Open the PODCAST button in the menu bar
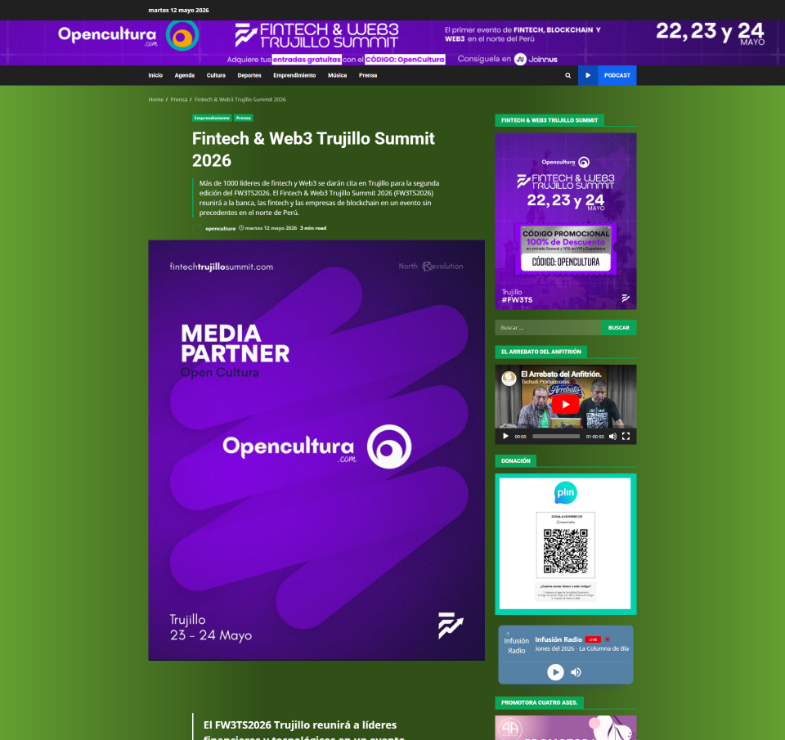This screenshot has width=785, height=740. pyautogui.click(x=617, y=76)
